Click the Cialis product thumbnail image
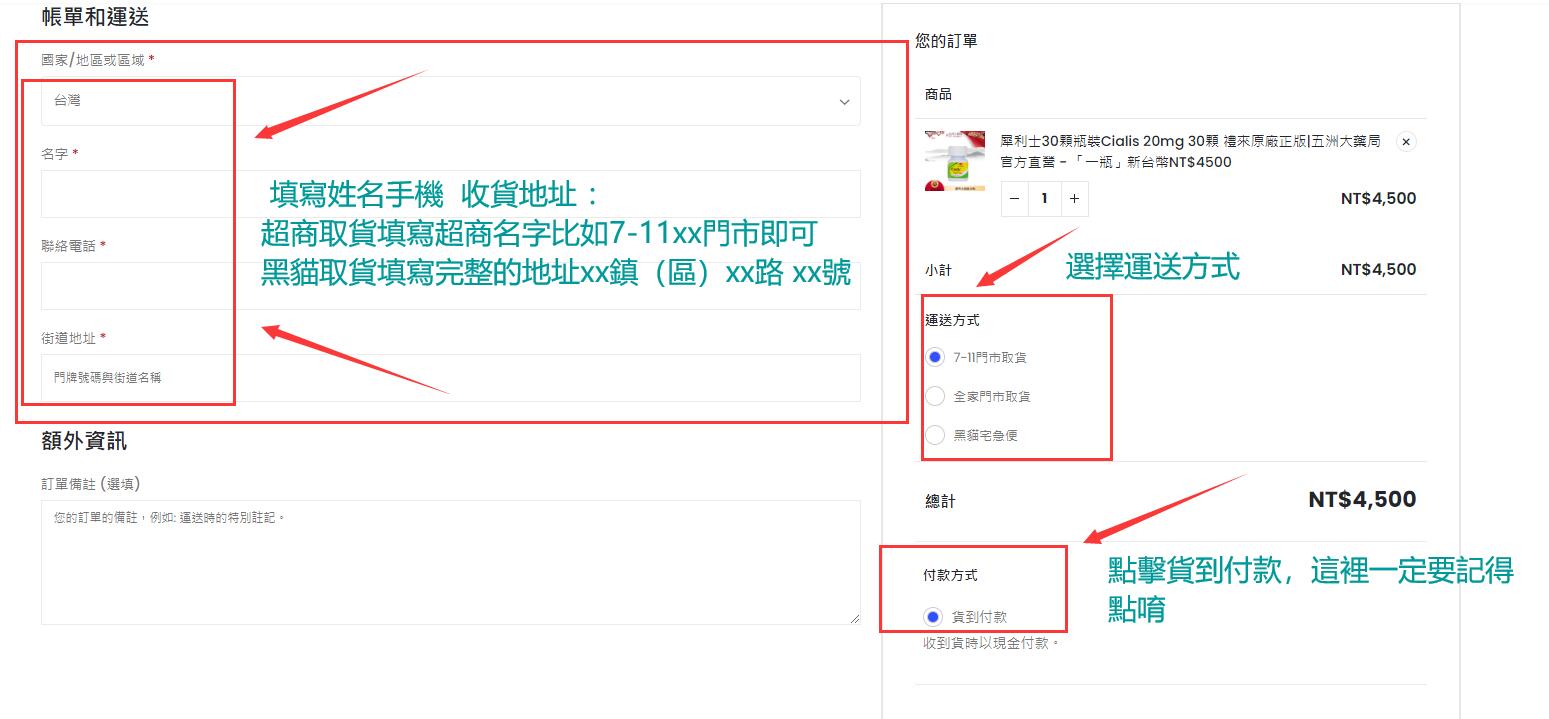 (x=953, y=161)
